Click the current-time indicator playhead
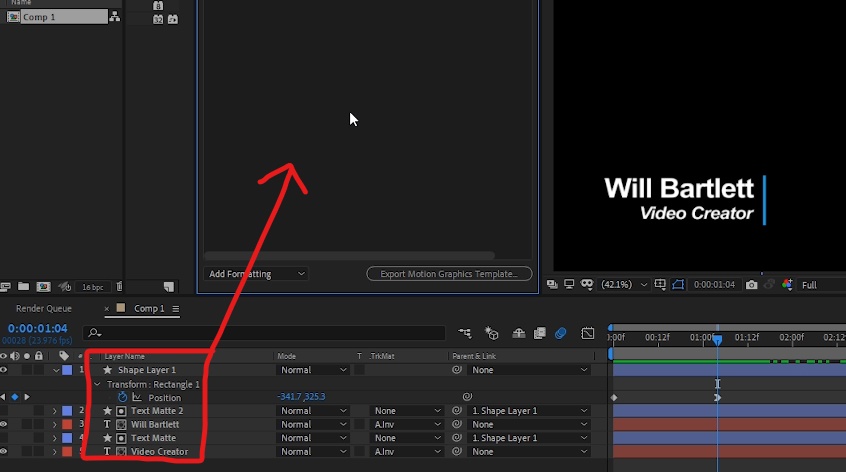This screenshot has height=472, width=846. click(x=717, y=339)
